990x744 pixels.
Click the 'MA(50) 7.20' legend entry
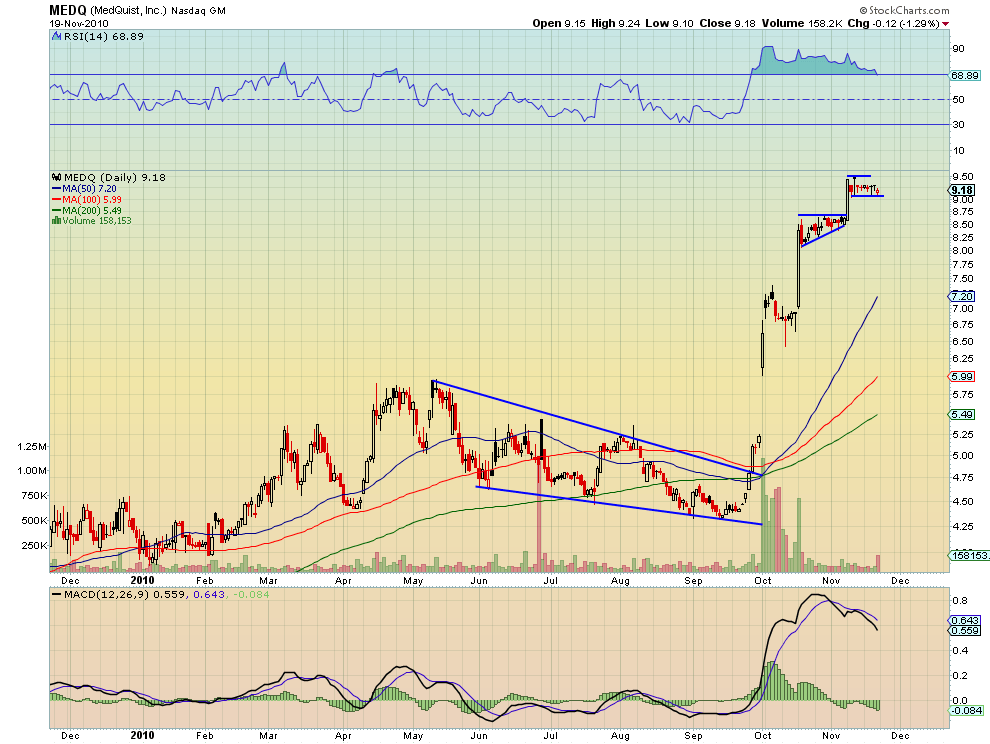[x=89, y=189]
